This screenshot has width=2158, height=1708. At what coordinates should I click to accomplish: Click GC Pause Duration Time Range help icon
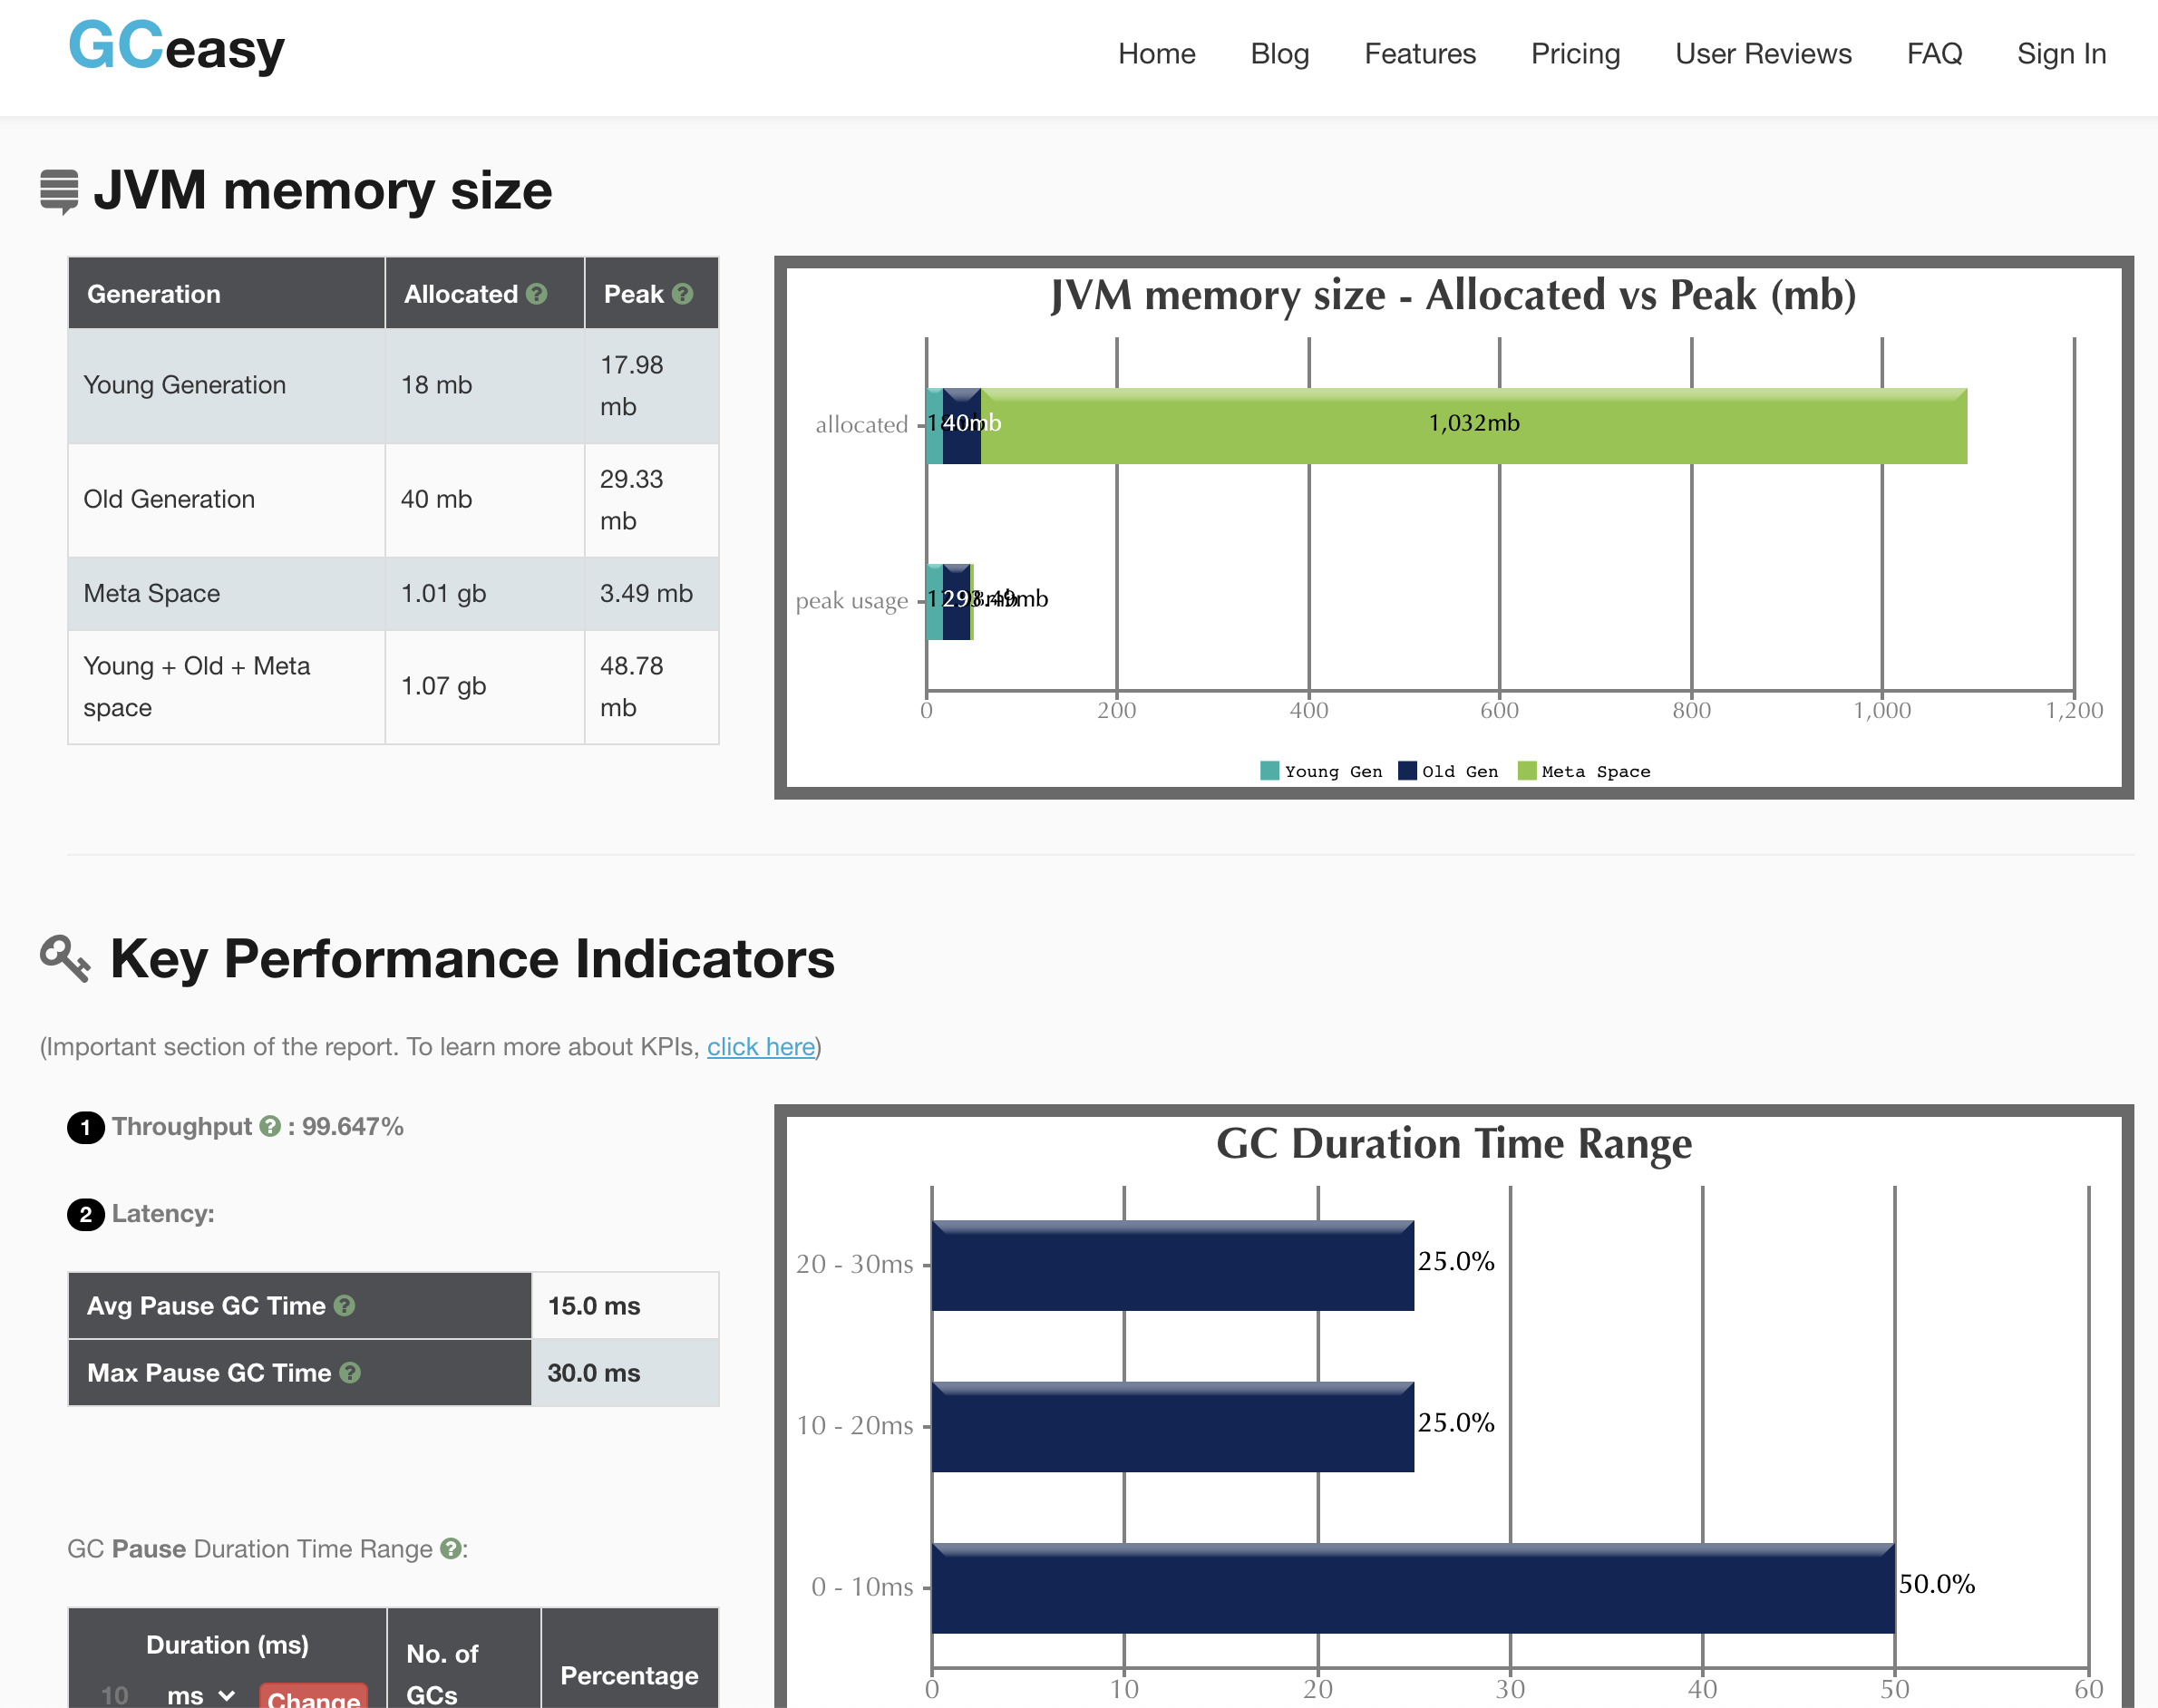[x=451, y=1549]
